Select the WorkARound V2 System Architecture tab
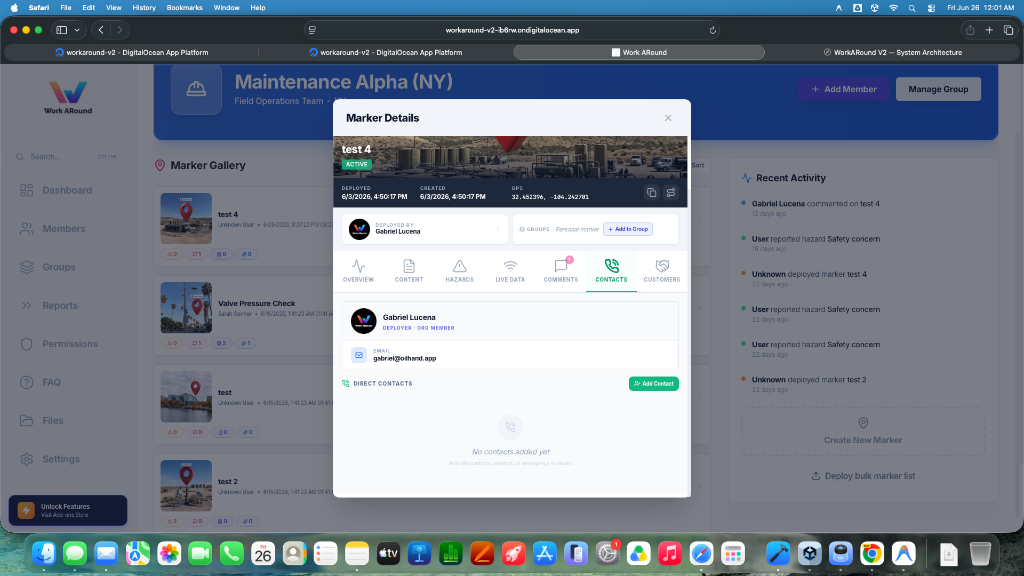Image resolution: width=1024 pixels, height=576 pixels. (892, 52)
